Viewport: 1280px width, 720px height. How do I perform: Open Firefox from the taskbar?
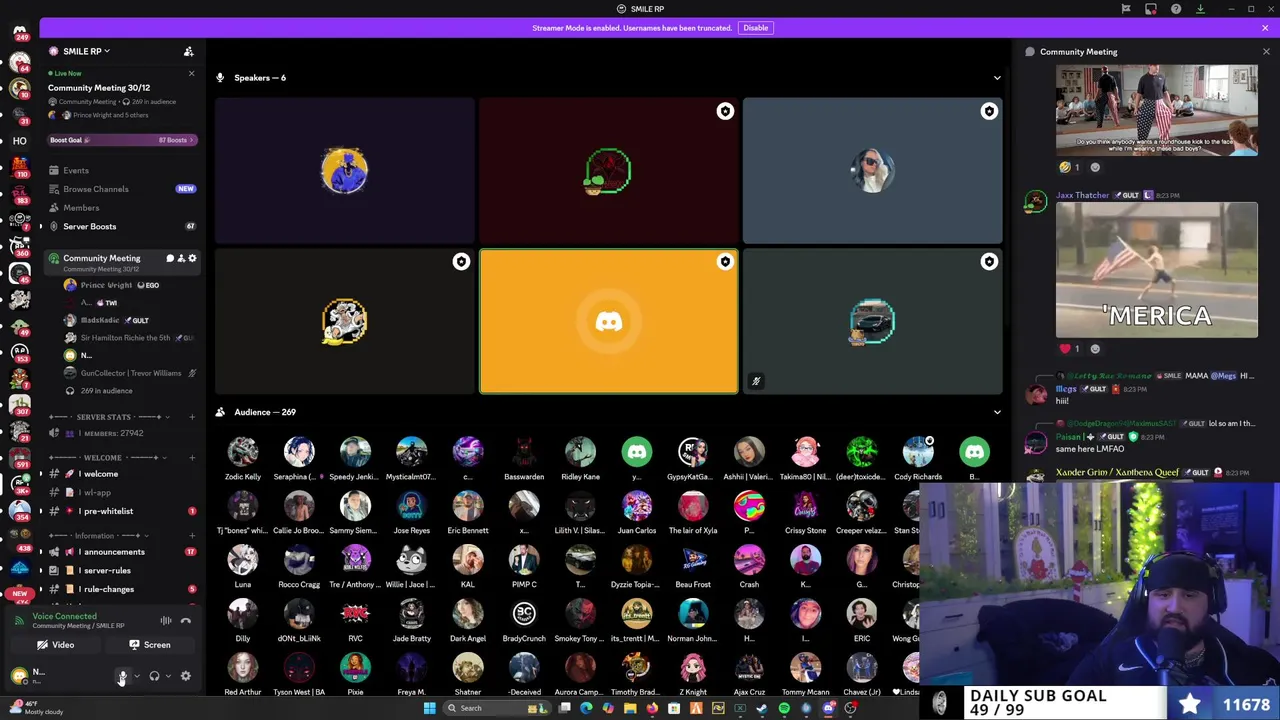pyautogui.click(x=652, y=708)
